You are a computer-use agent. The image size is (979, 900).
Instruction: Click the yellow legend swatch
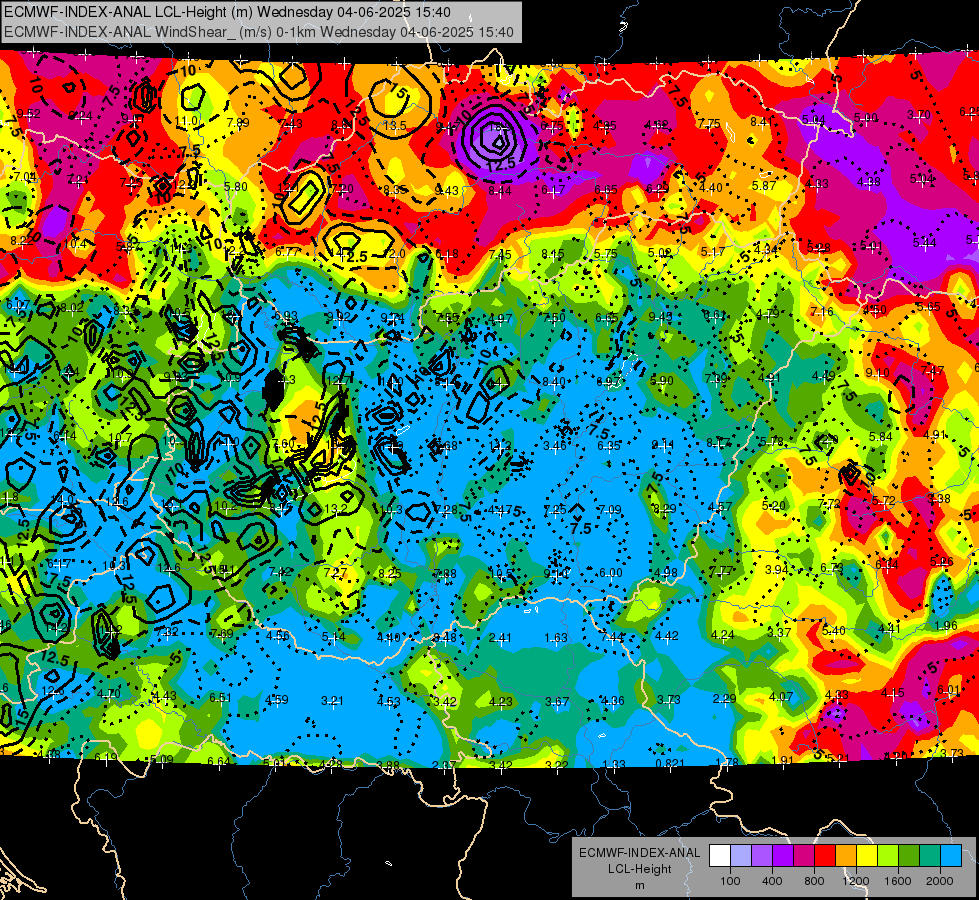(867, 856)
